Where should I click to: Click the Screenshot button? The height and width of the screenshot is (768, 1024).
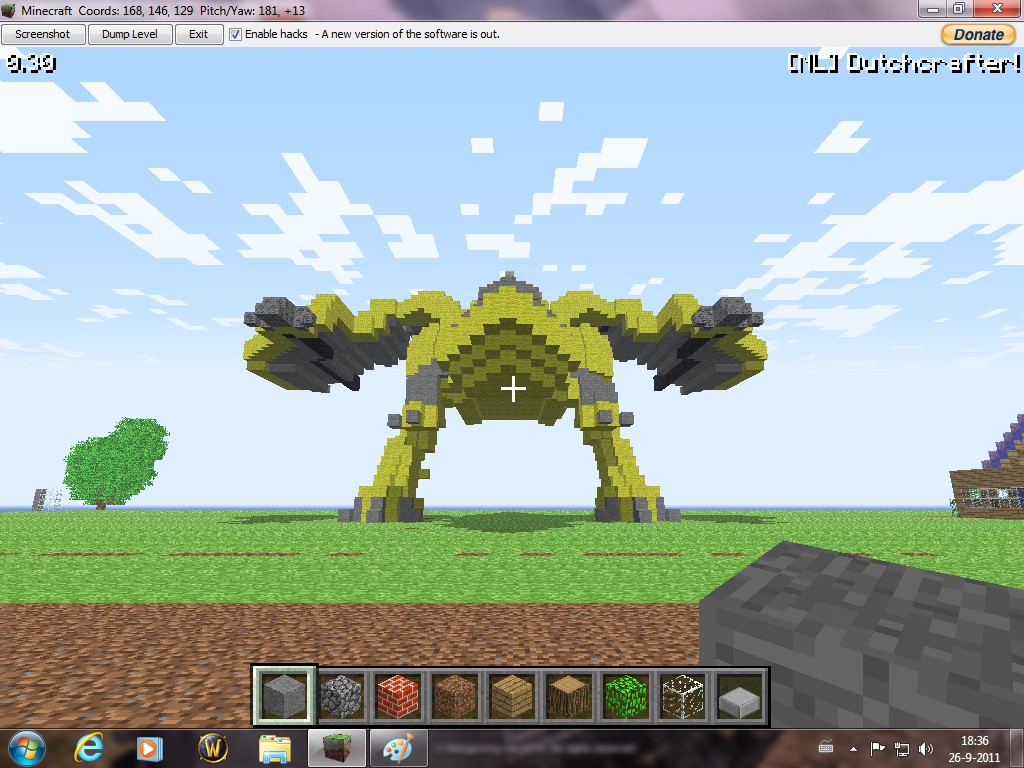tap(42, 34)
